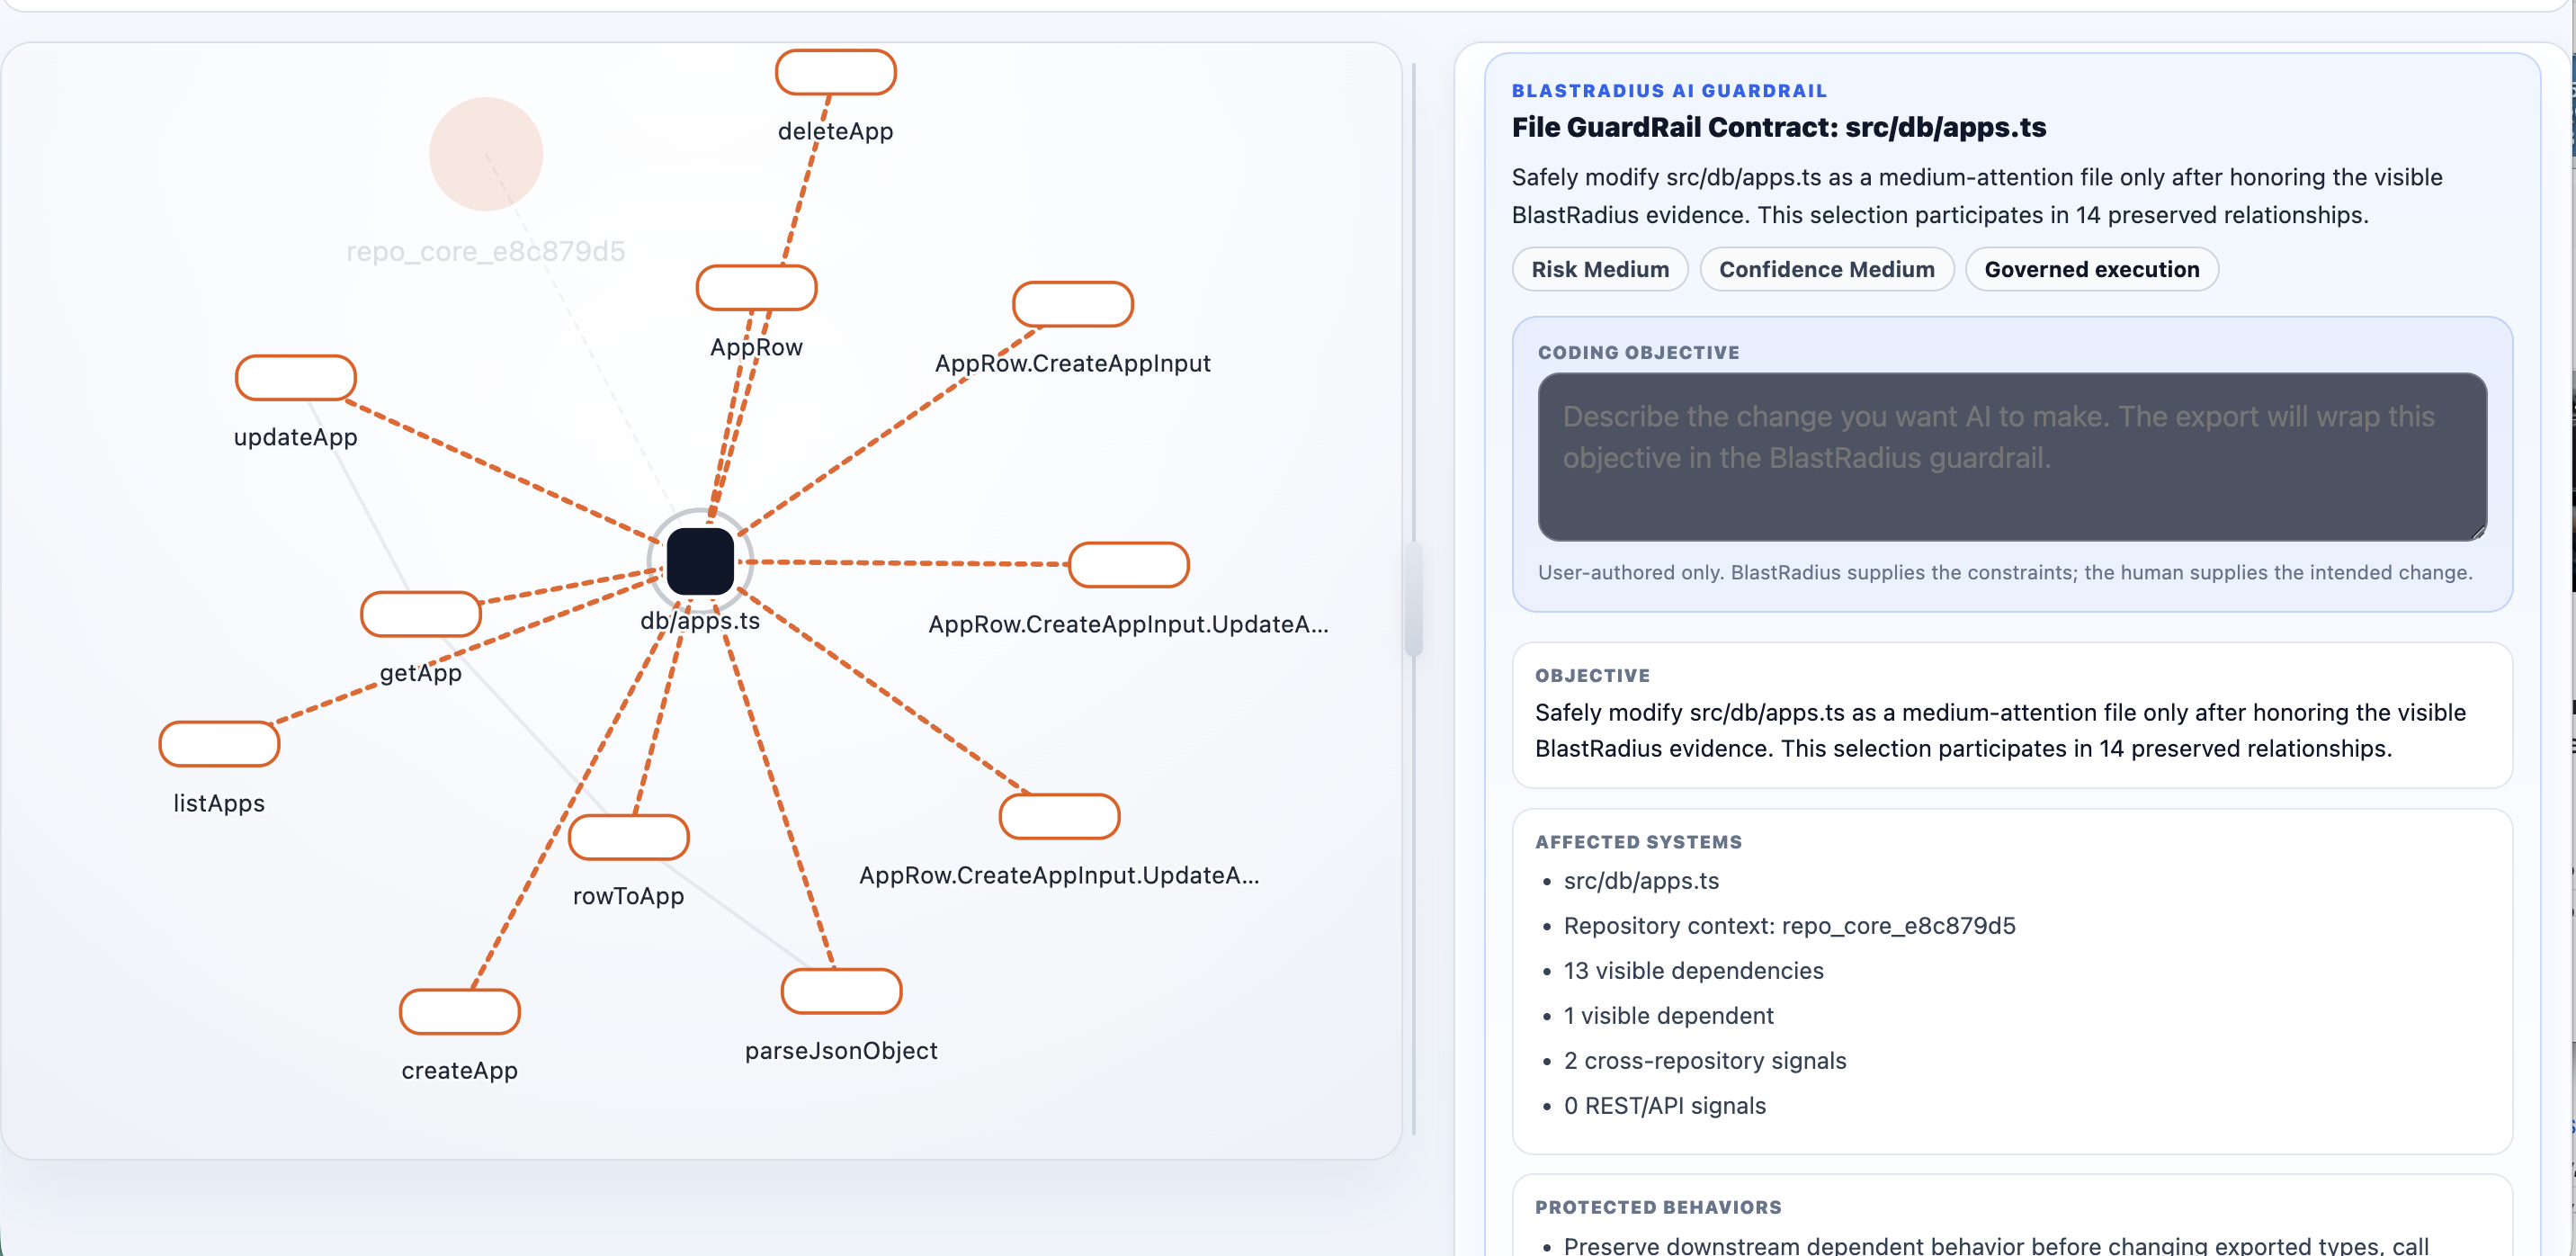Select the AppRow graph node

(756, 288)
